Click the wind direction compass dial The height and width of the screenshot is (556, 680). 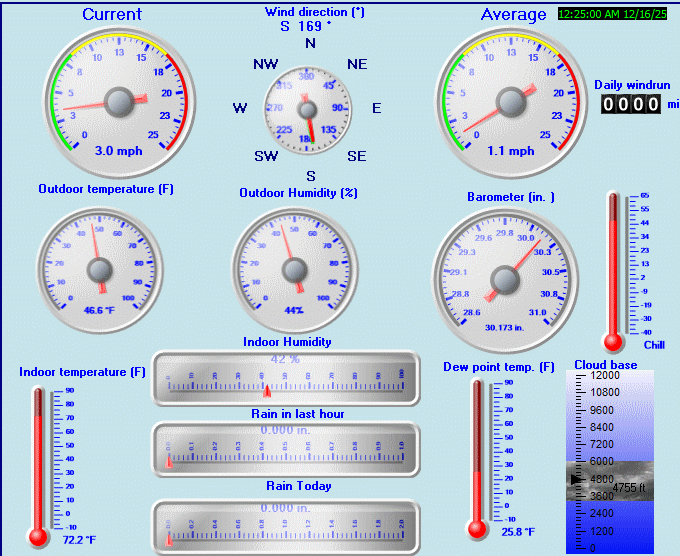click(310, 107)
